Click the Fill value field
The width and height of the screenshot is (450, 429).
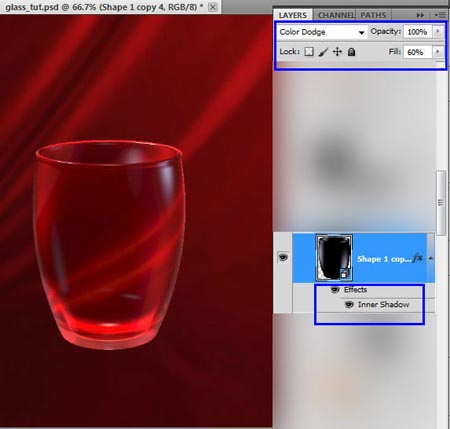417,52
